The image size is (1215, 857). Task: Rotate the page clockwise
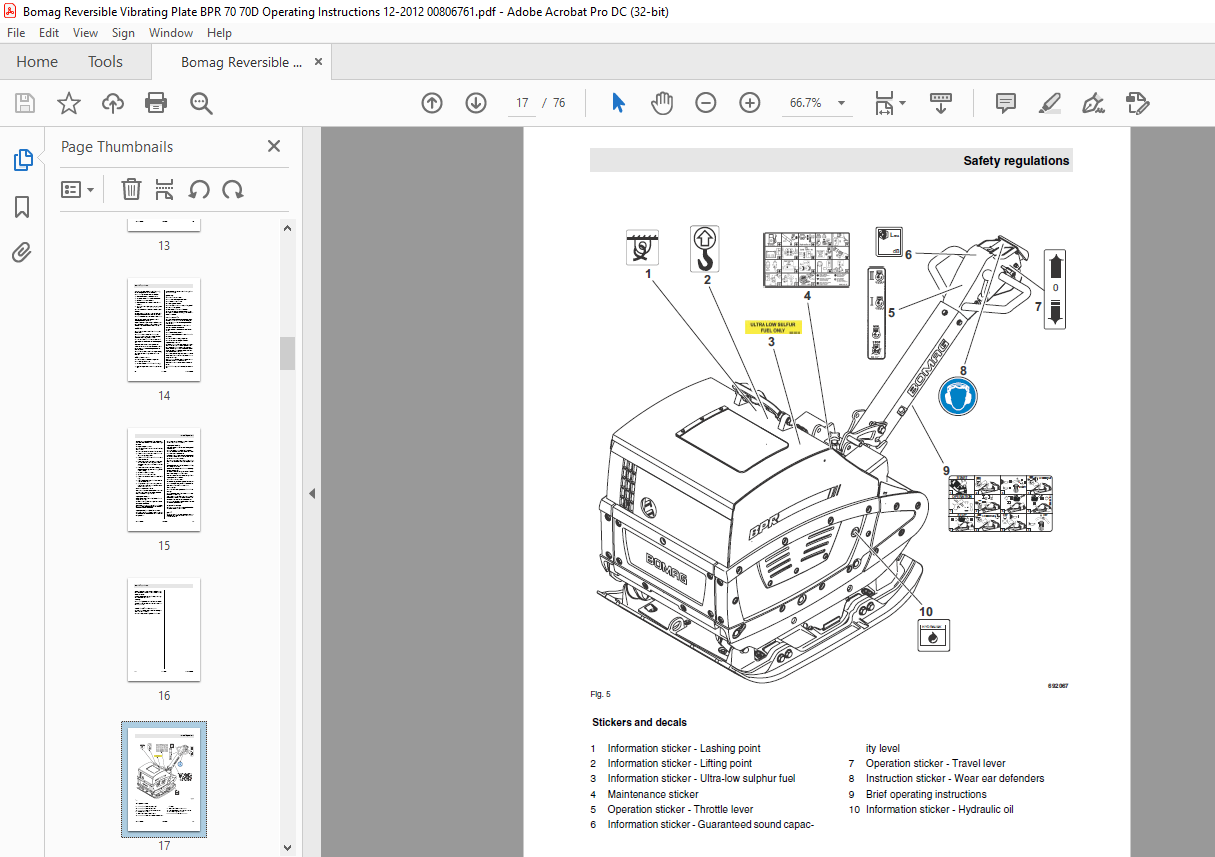coord(233,189)
